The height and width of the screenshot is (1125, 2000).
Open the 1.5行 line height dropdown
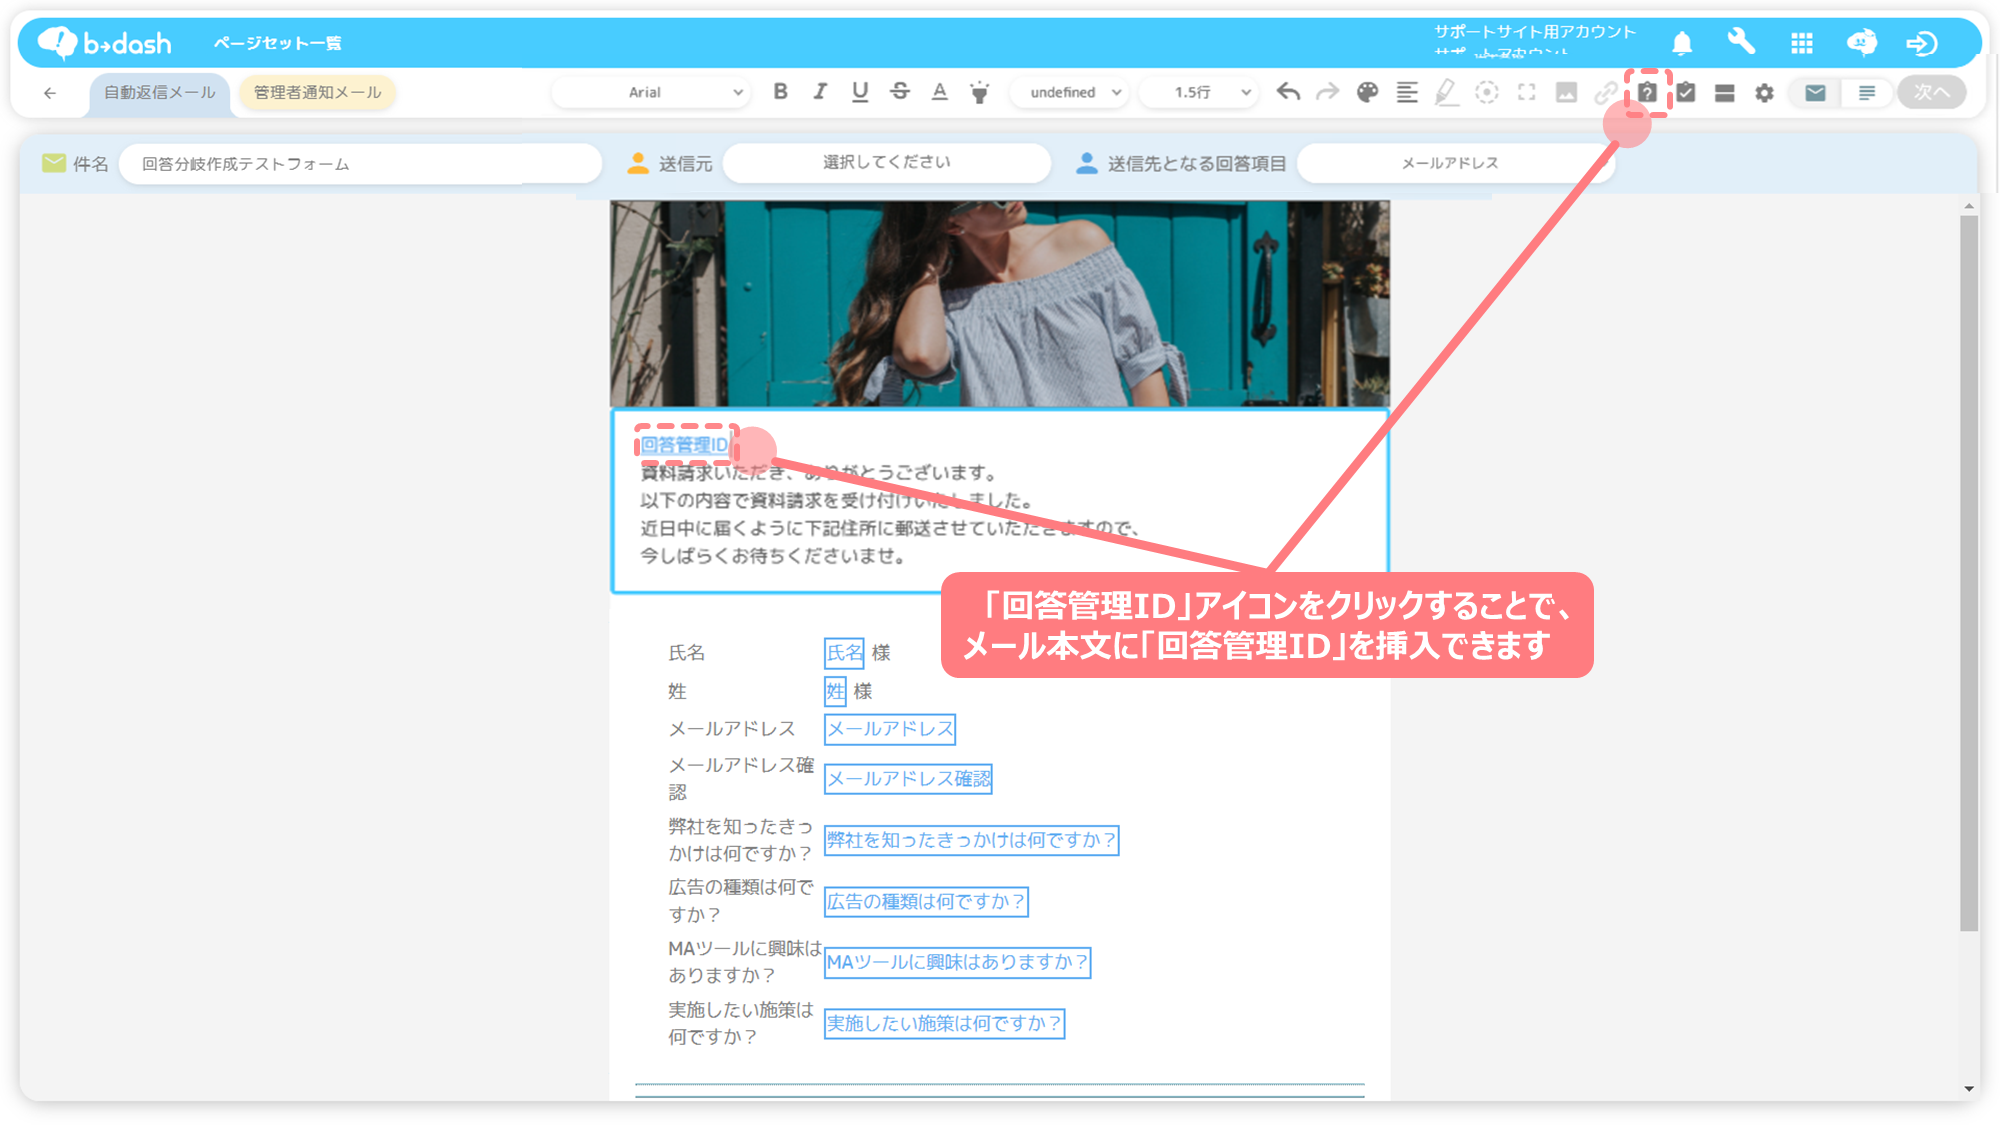coord(1200,92)
